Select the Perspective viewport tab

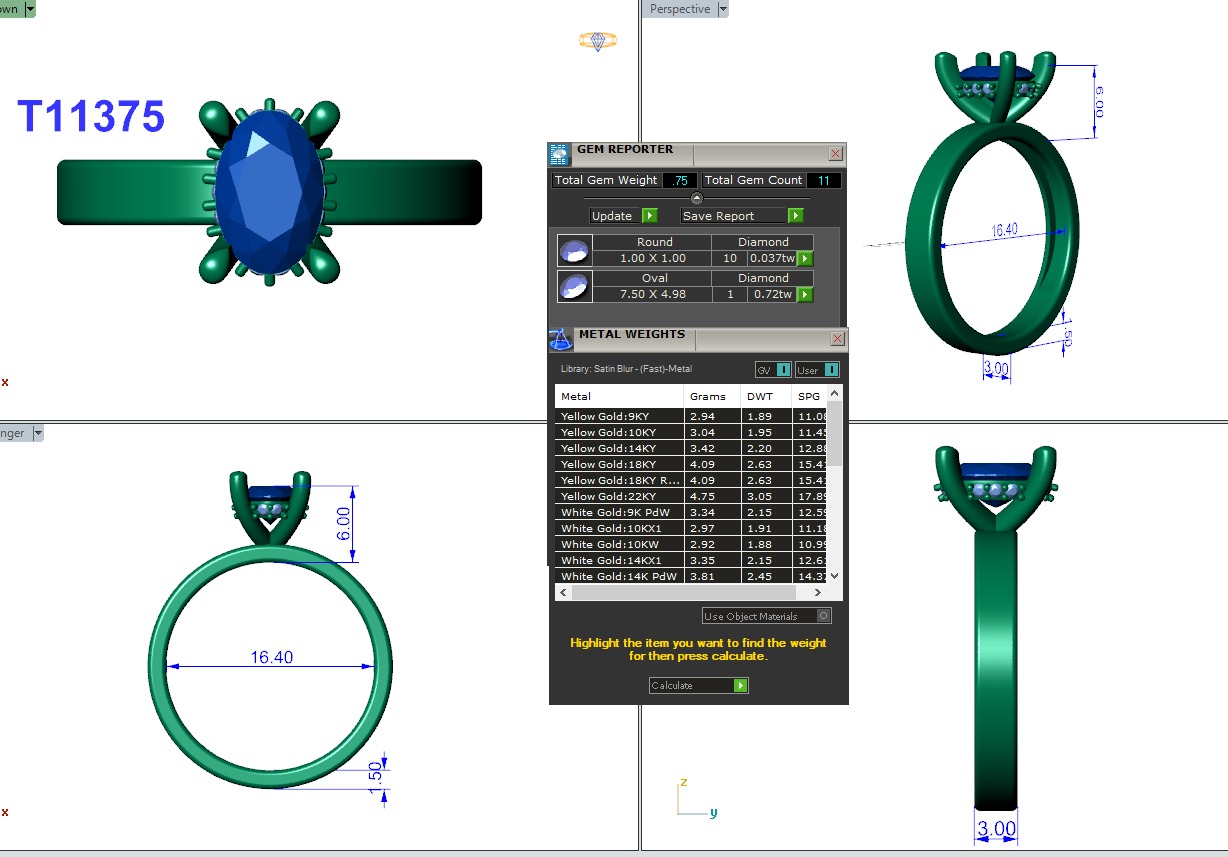click(x=679, y=9)
